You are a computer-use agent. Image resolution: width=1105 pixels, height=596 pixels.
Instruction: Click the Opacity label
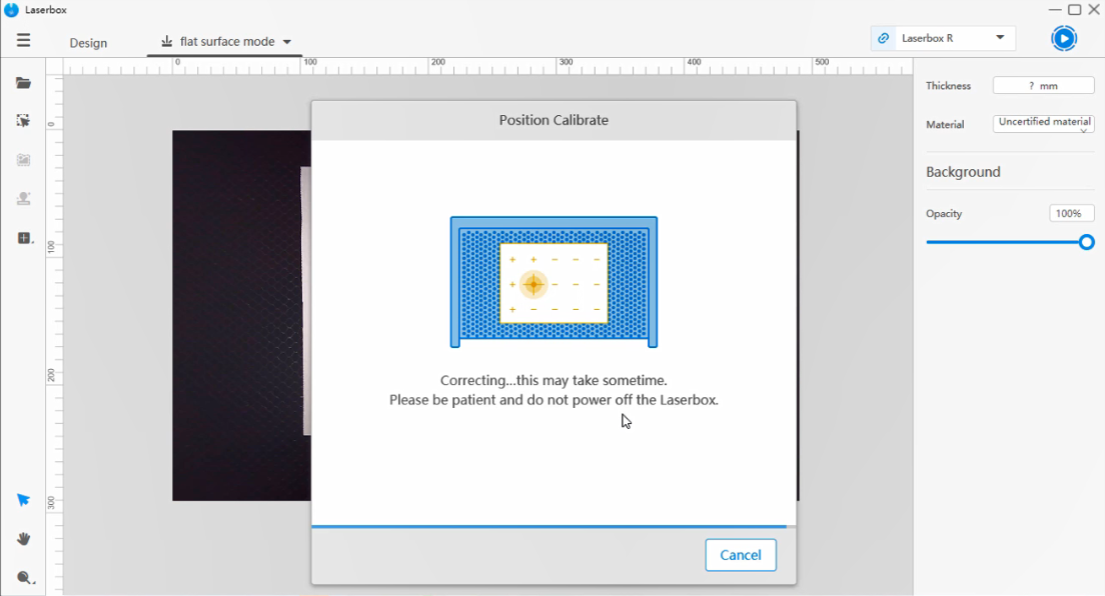coord(944,213)
